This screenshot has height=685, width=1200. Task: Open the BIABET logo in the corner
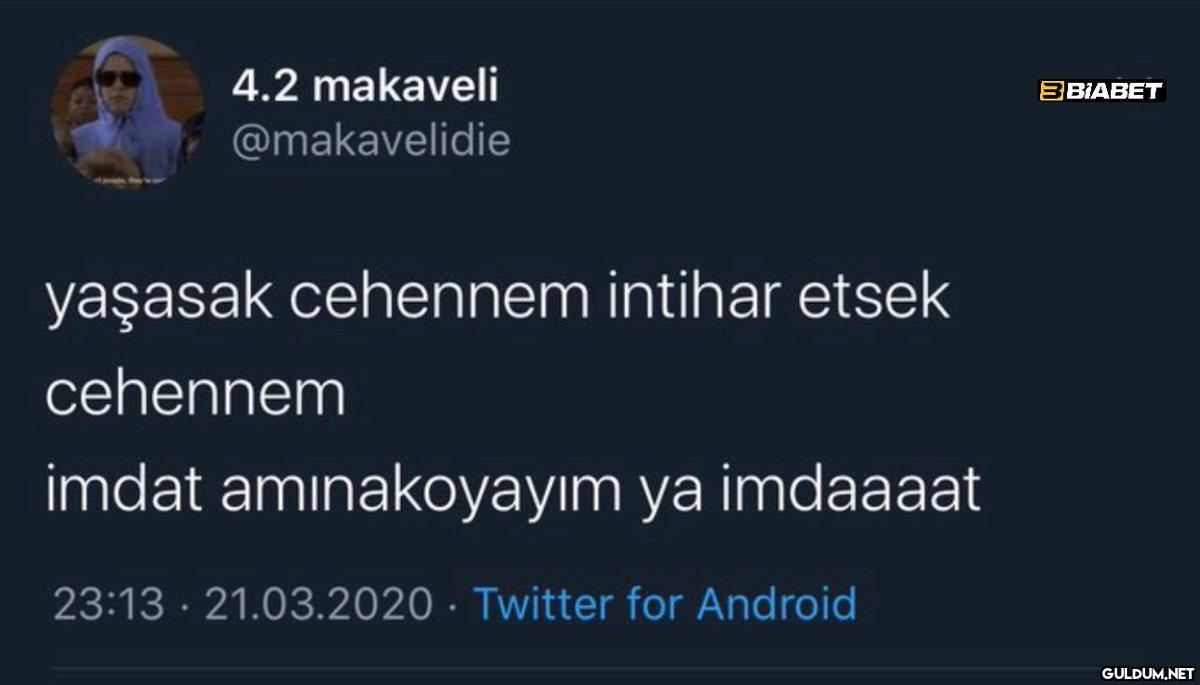[x=1102, y=91]
